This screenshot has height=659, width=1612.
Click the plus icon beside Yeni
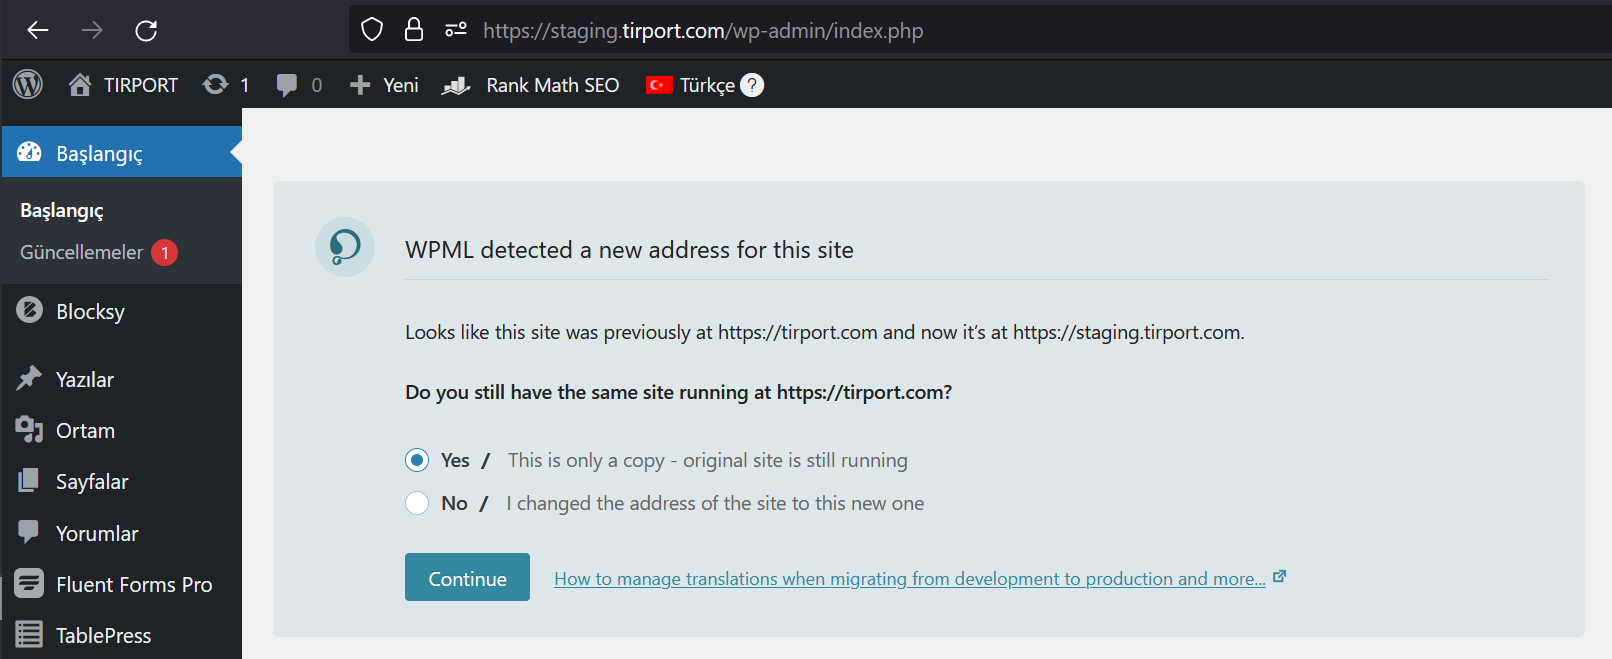(x=360, y=85)
